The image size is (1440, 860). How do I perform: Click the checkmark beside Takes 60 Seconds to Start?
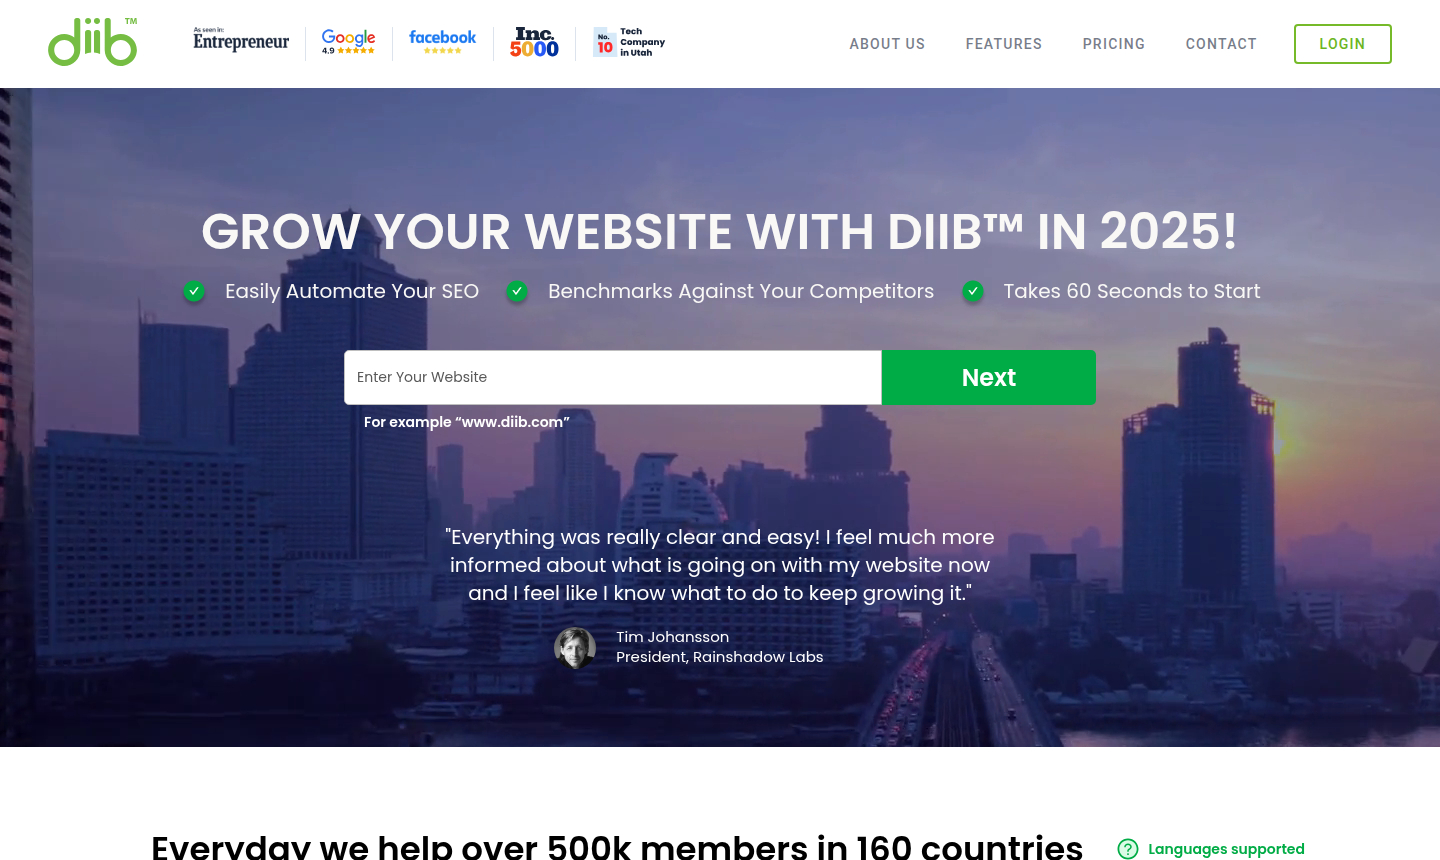click(x=973, y=291)
